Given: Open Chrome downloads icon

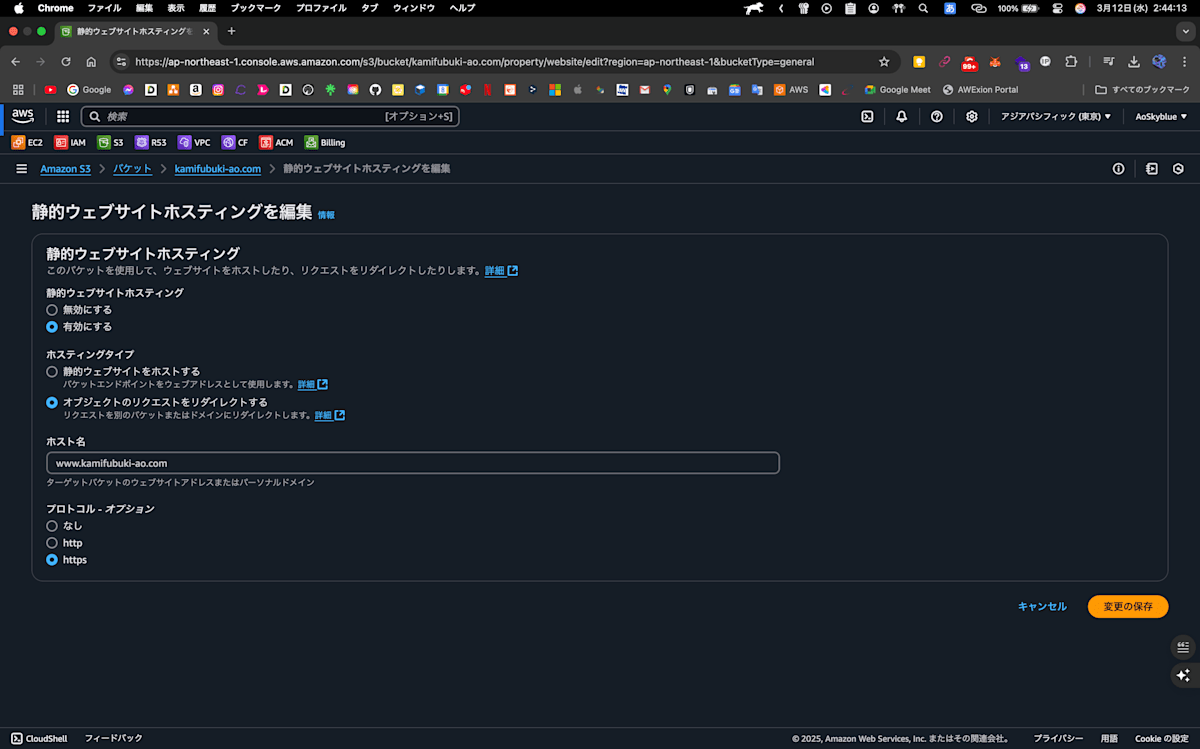Looking at the screenshot, I should (x=1134, y=61).
